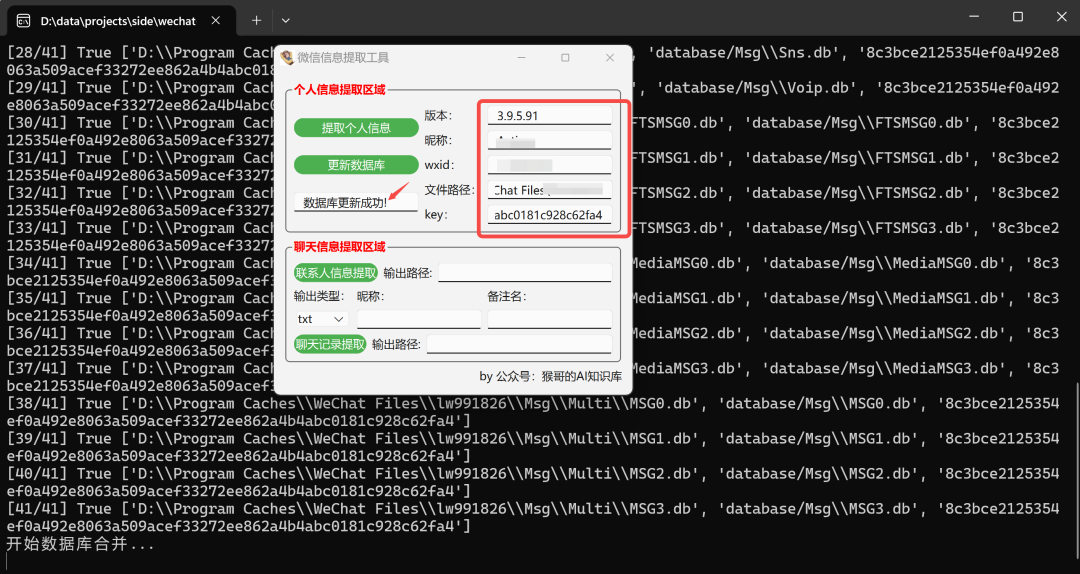The width and height of the screenshot is (1080, 574).
Task: Click the 备注名 input field
Action: (x=550, y=319)
